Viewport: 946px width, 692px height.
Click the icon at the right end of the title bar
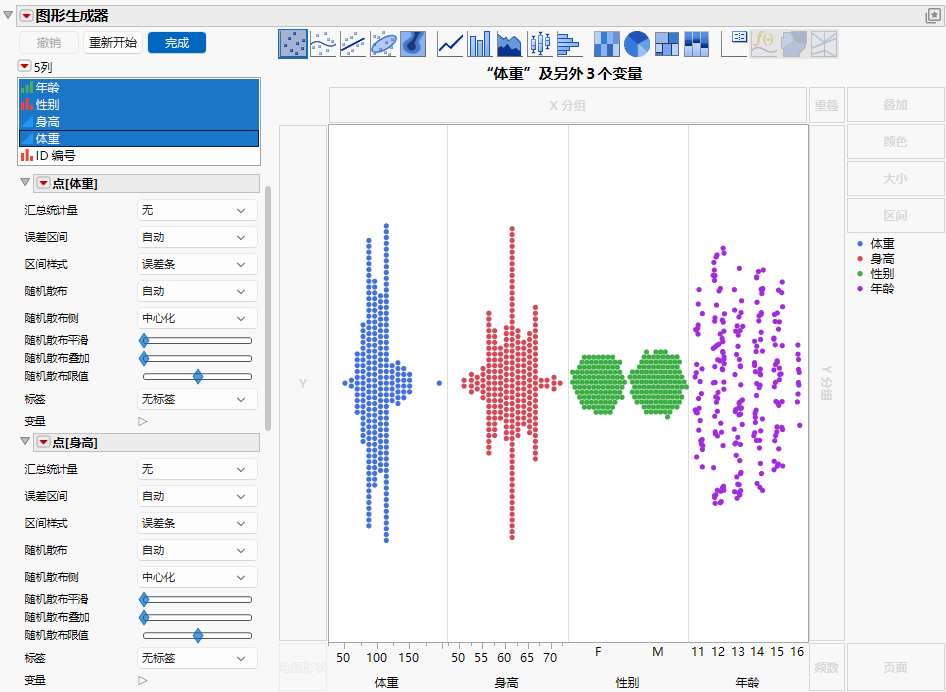(933, 16)
